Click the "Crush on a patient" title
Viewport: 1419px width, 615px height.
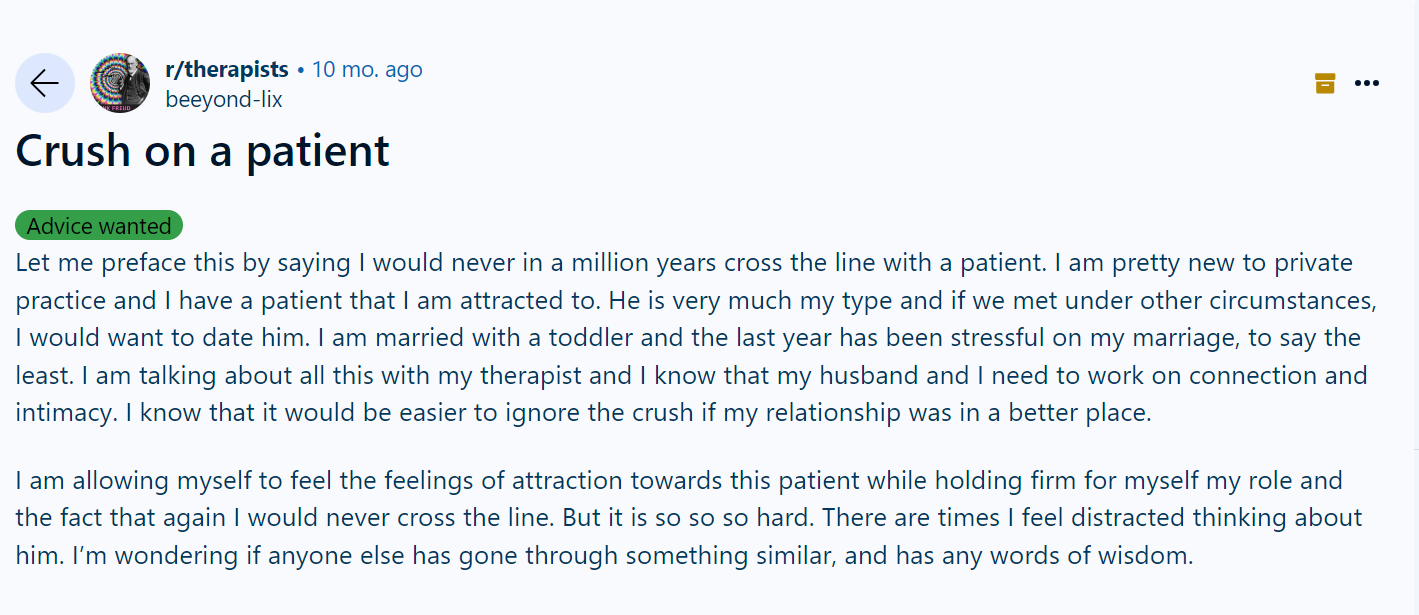pyautogui.click(x=203, y=151)
